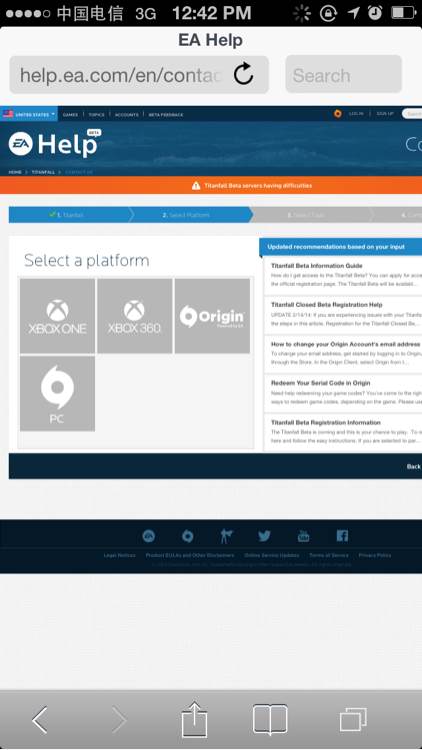
Task: Open Safari share sheet icon
Action: pos(194,719)
